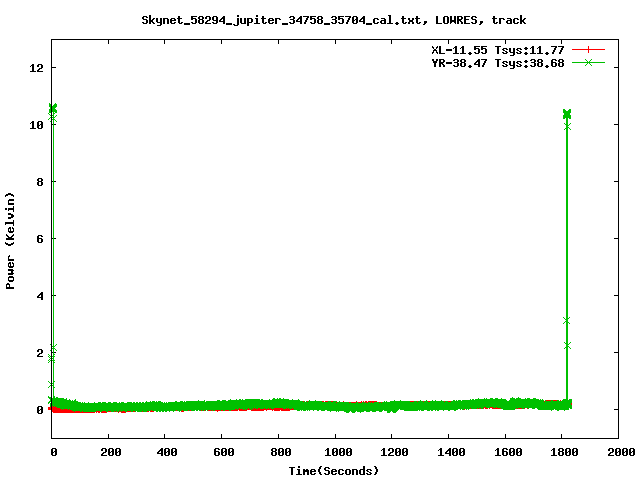The height and width of the screenshot is (480, 640).
Task: Click the x-axis tick label 1000
Action: click(338, 452)
